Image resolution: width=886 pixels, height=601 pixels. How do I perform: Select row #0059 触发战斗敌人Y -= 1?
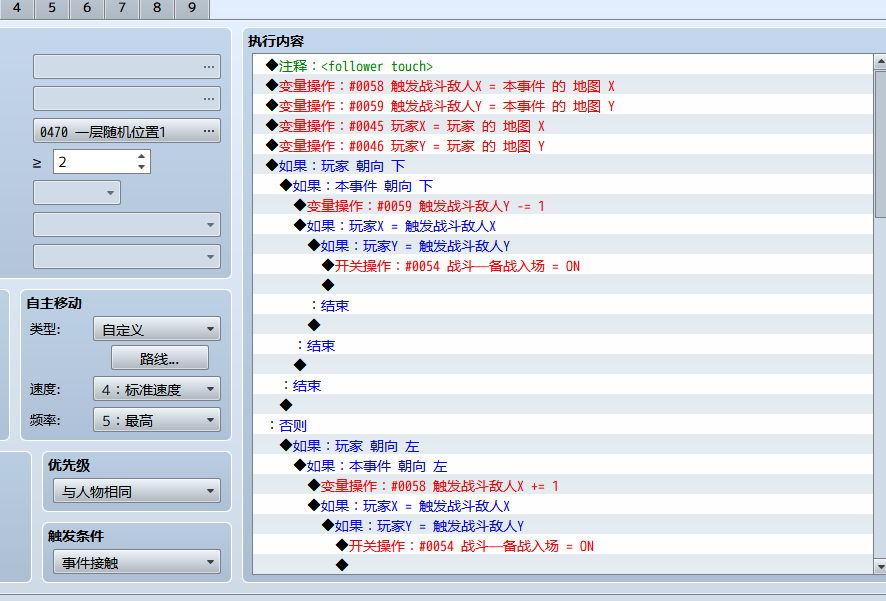[563, 206]
